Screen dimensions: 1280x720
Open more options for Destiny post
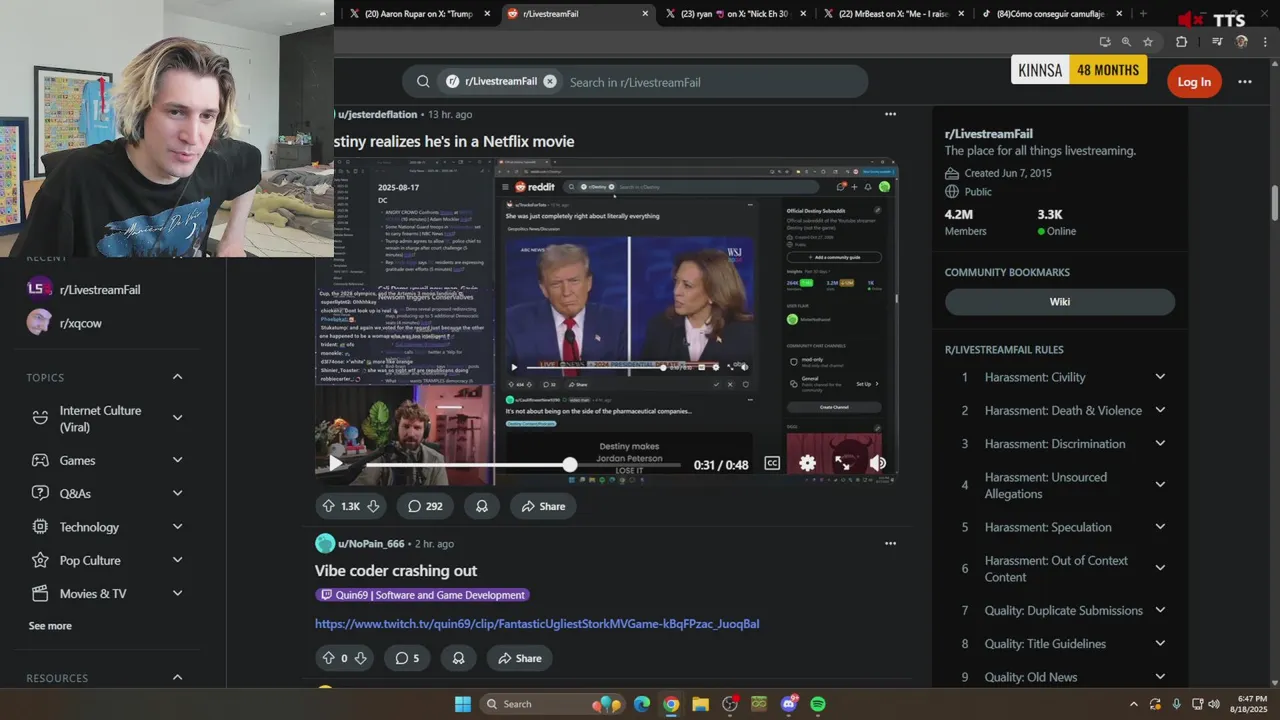(890, 114)
